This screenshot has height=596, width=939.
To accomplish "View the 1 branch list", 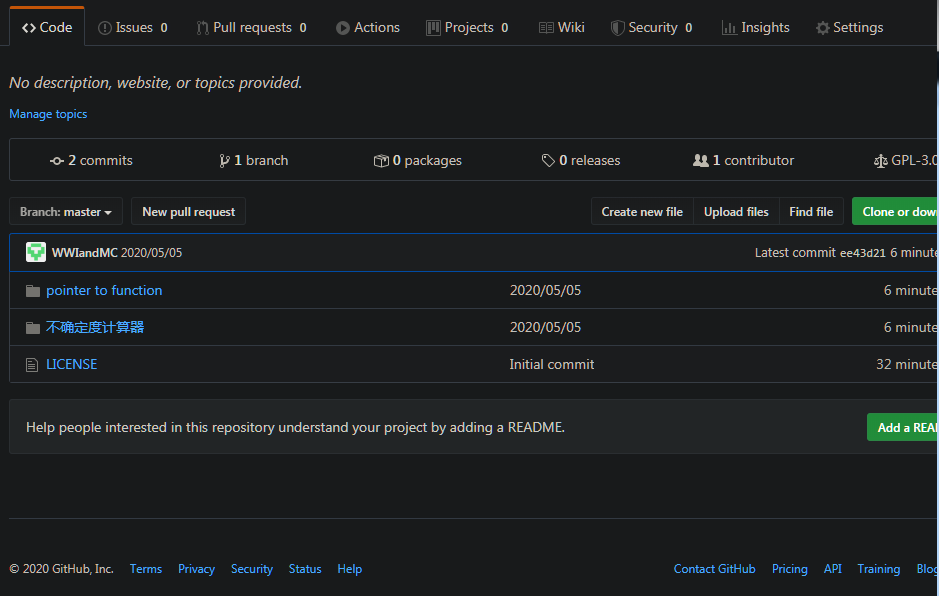I will (x=254, y=161).
